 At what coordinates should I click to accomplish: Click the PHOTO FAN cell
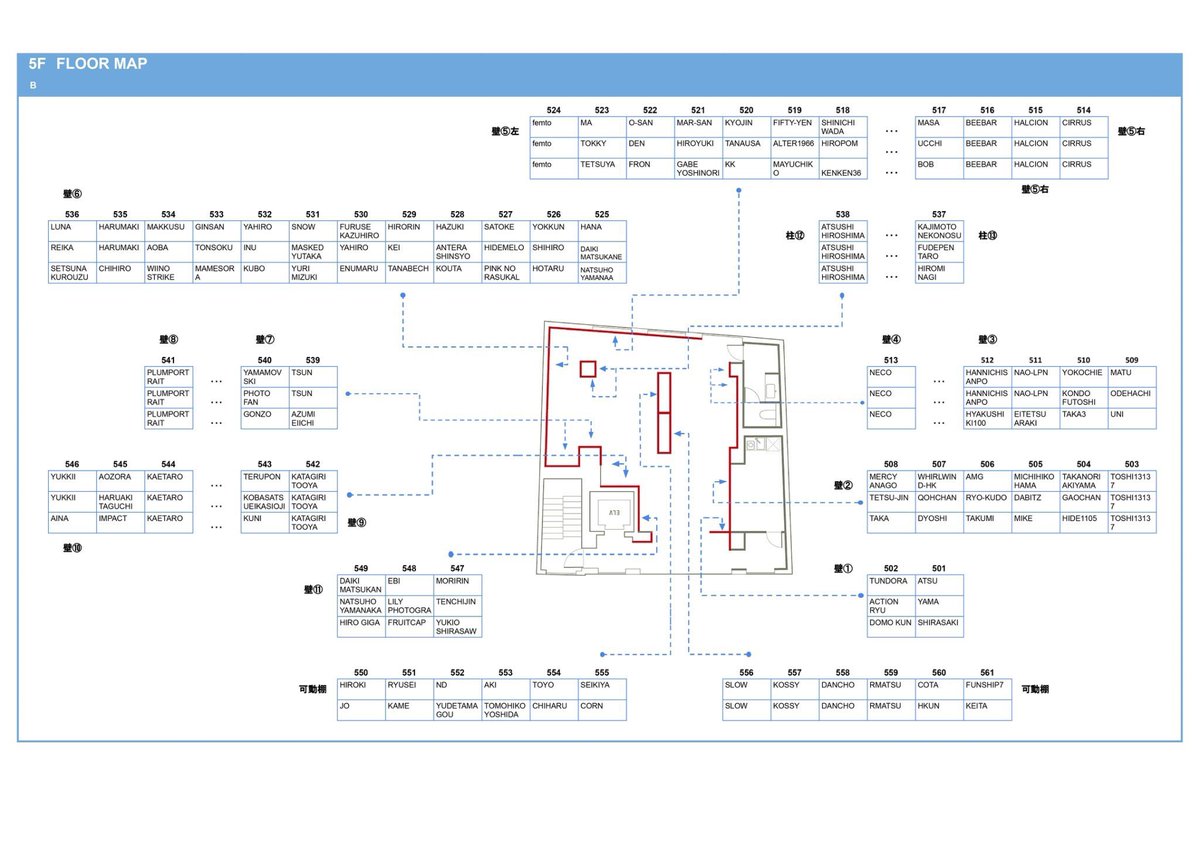point(265,398)
